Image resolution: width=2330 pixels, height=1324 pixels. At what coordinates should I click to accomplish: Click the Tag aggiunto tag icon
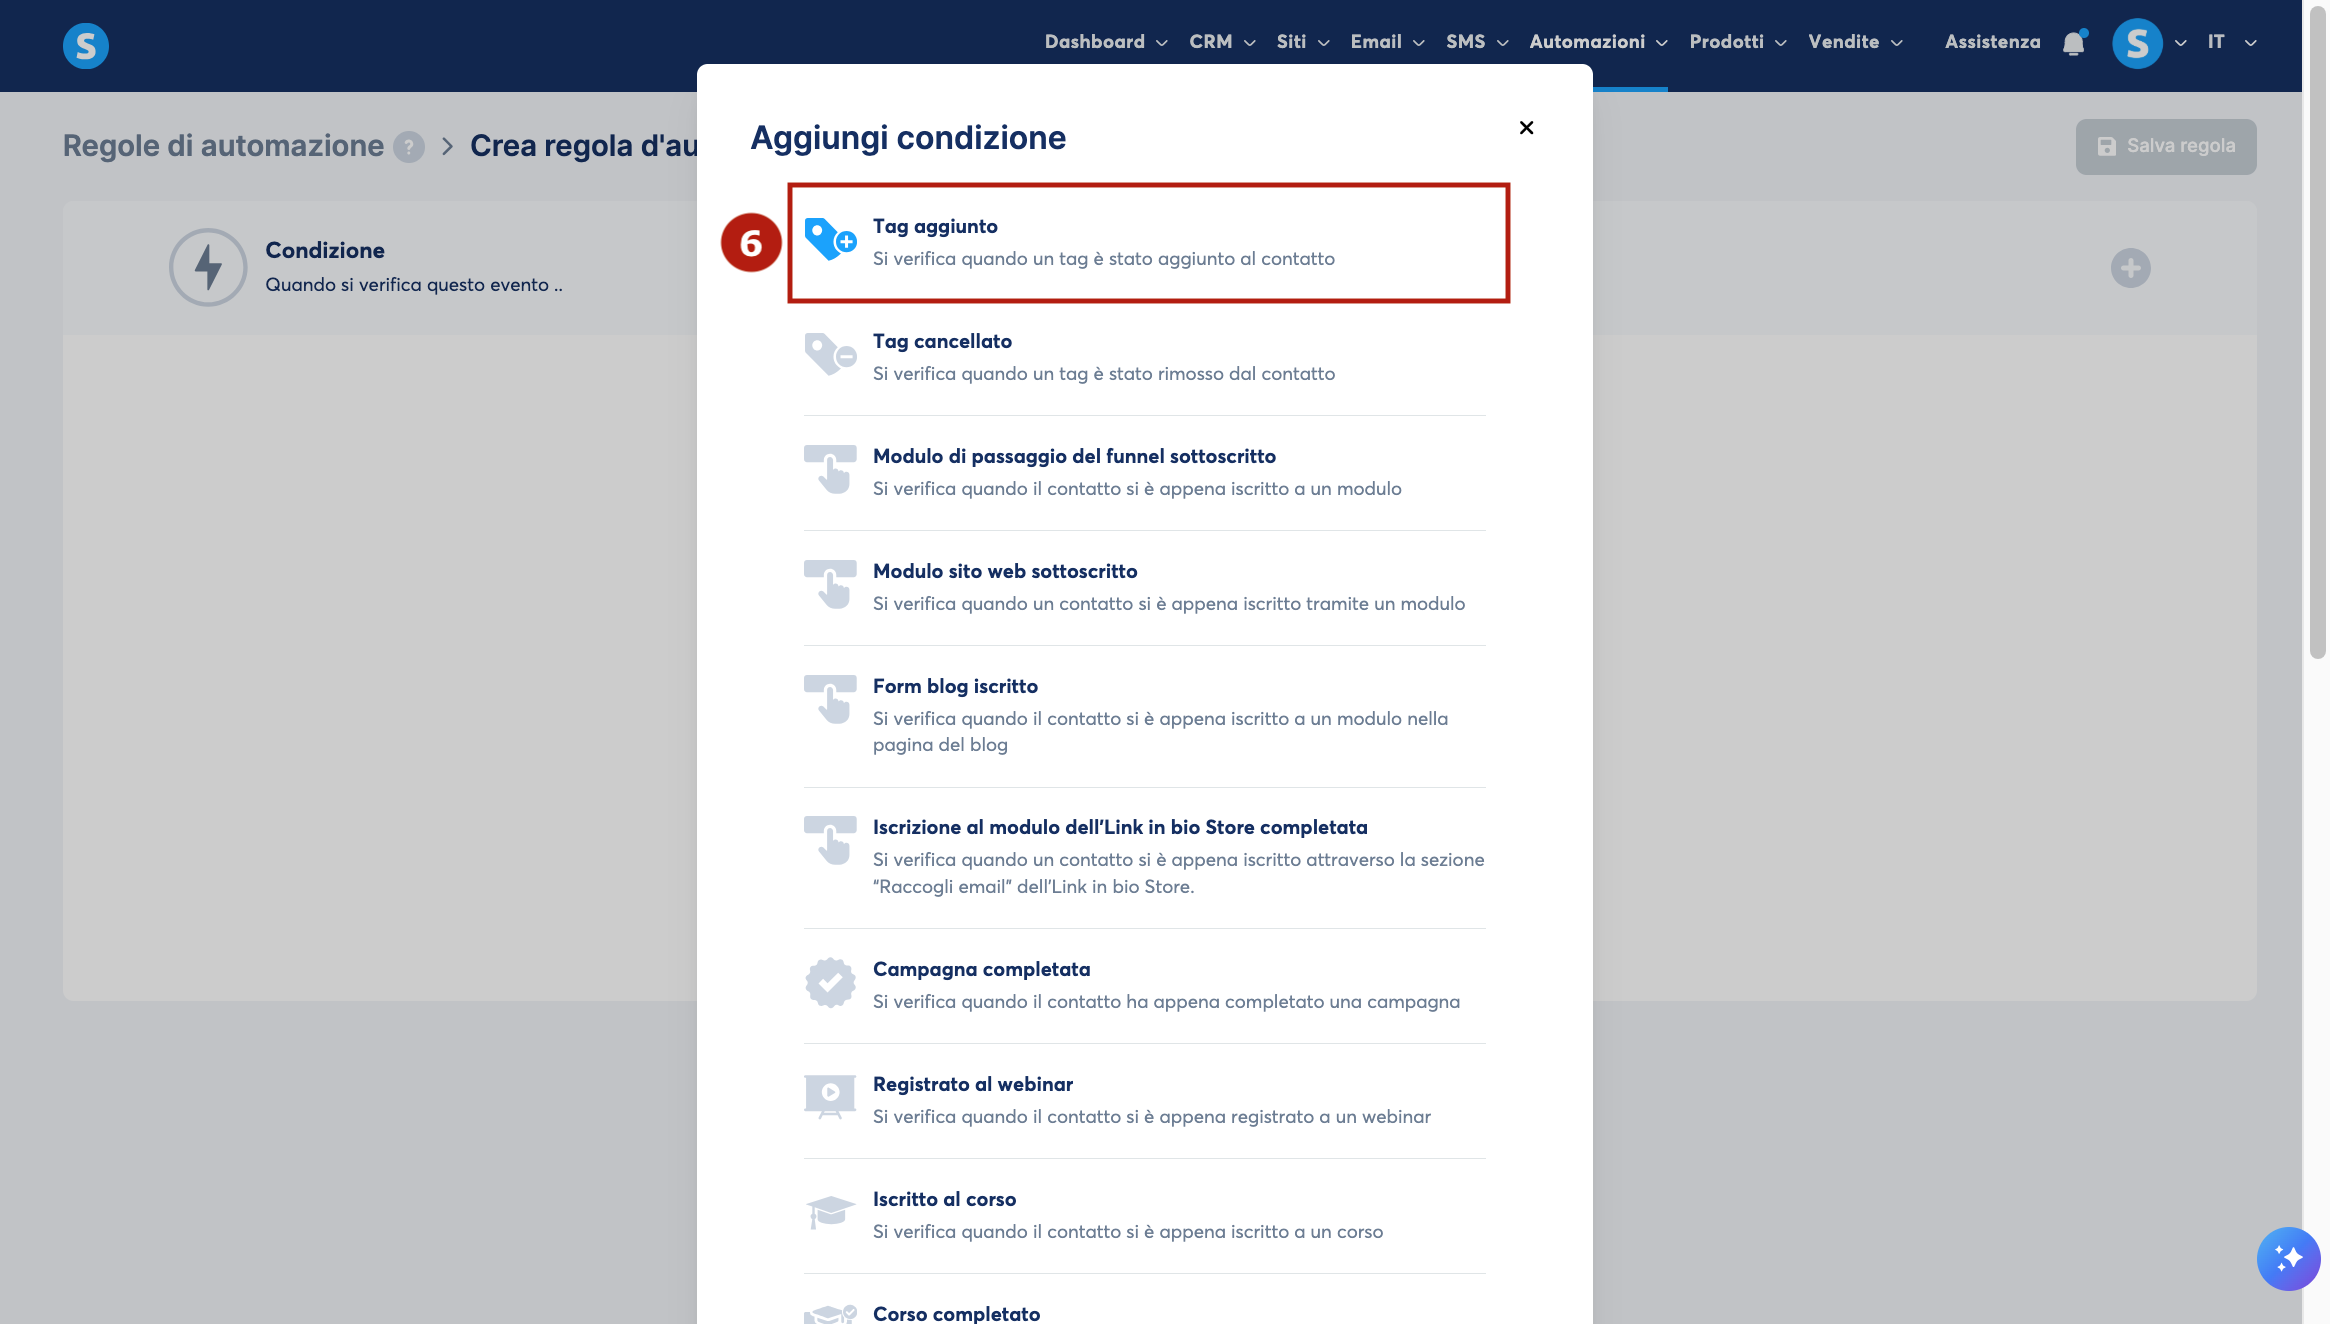click(830, 240)
